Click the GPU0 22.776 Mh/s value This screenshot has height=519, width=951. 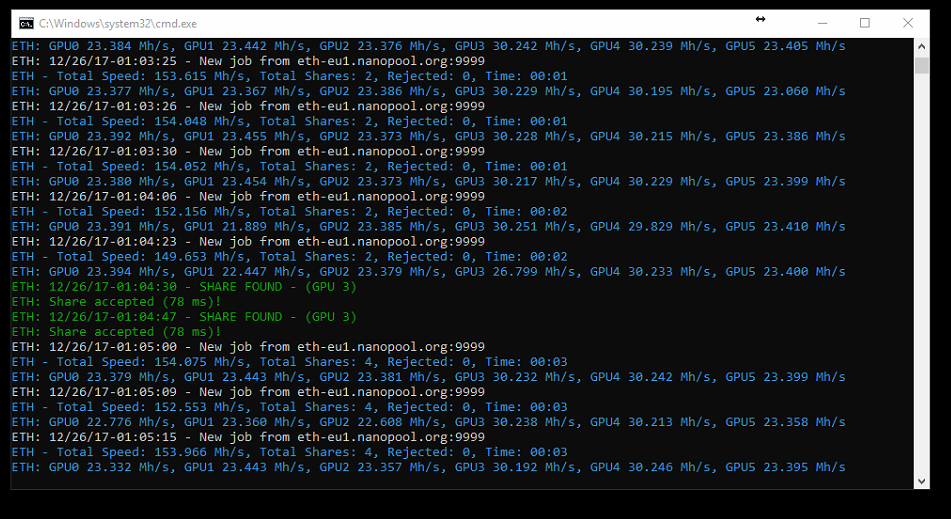tap(111, 422)
